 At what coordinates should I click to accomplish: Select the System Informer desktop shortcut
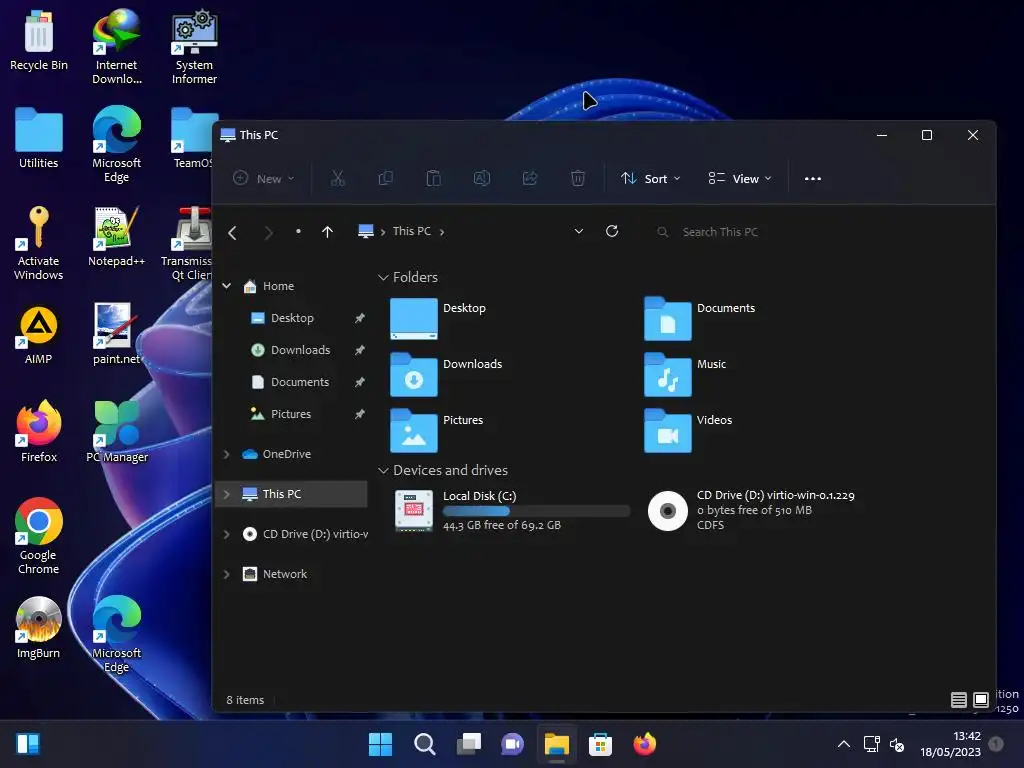click(194, 47)
